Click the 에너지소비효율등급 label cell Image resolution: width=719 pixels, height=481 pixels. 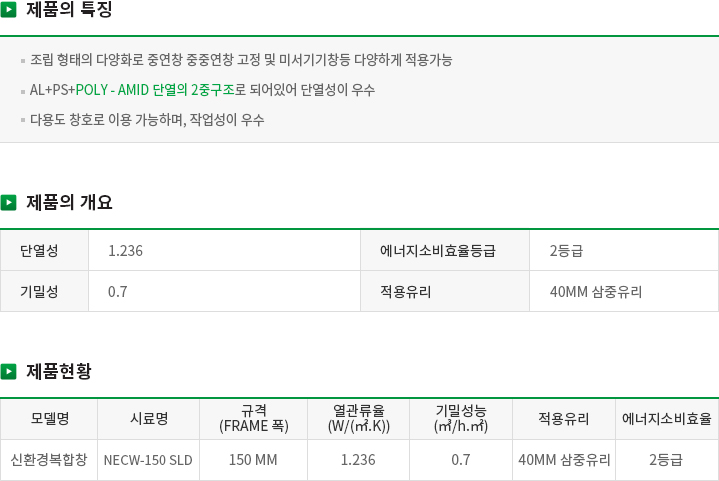point(445,250)
